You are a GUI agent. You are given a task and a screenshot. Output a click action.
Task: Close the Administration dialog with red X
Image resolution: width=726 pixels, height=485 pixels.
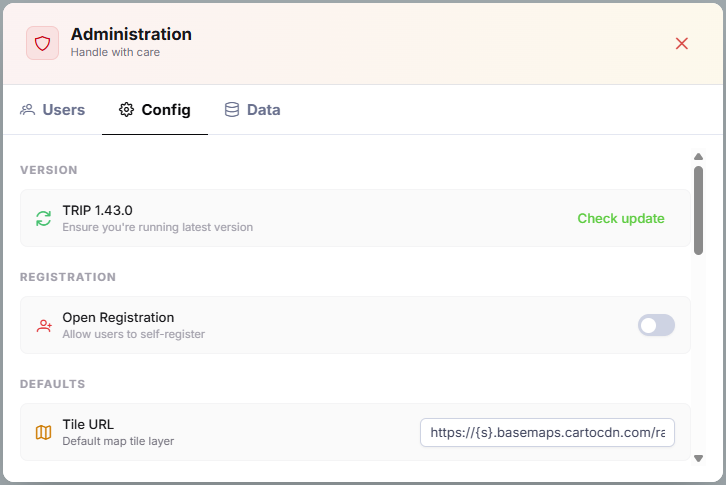682,43
